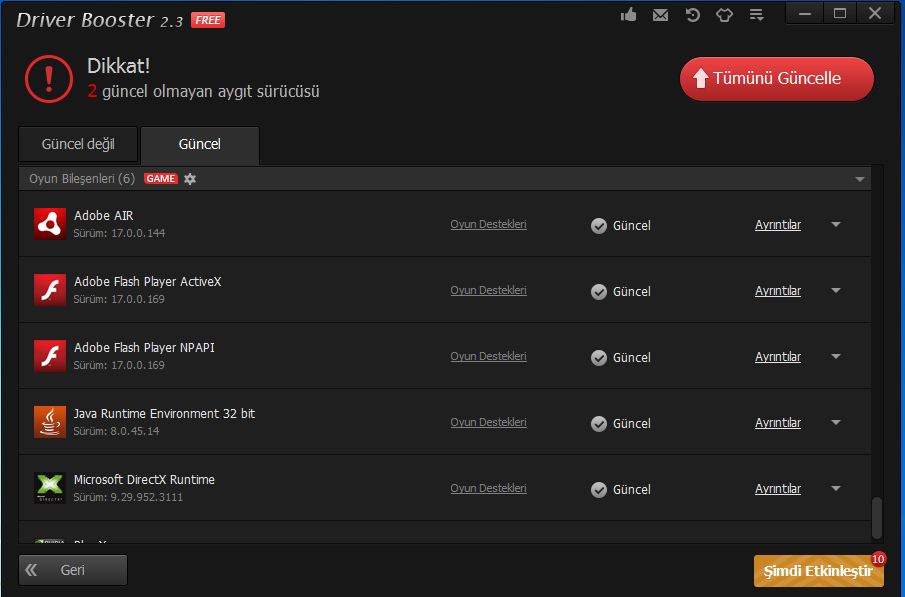The width and height of the screenshot is (905, 597).
Task: Select the Güncel tab
Action: (200, 144)
